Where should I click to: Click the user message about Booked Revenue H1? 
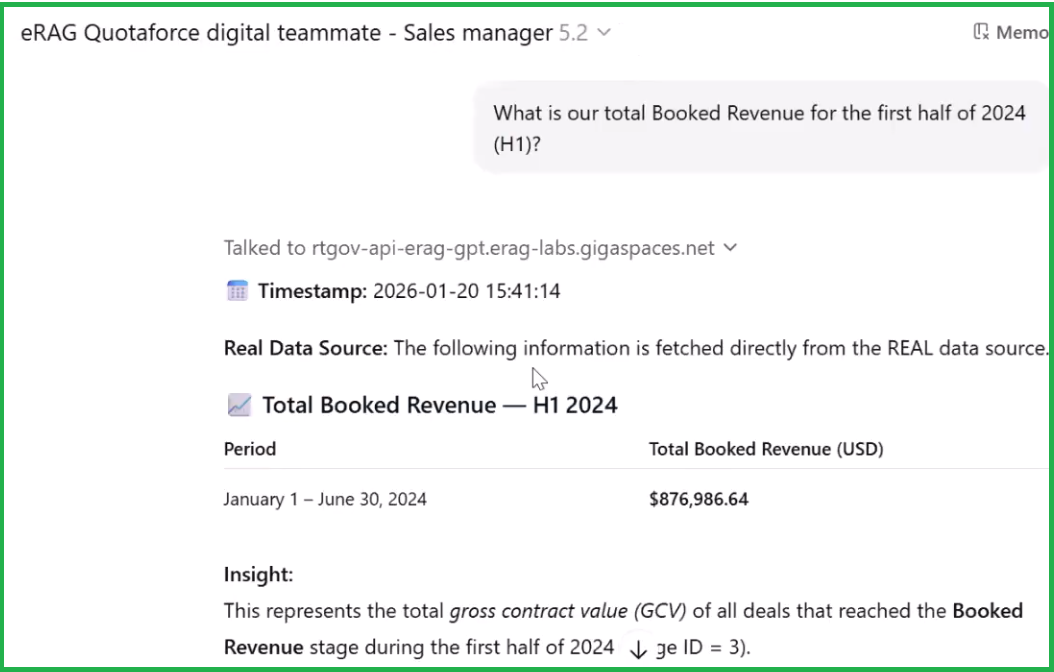pos(760,128)
